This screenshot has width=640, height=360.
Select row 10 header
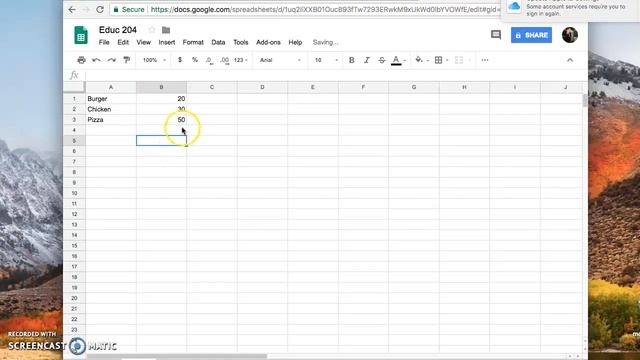coord(74,193)
